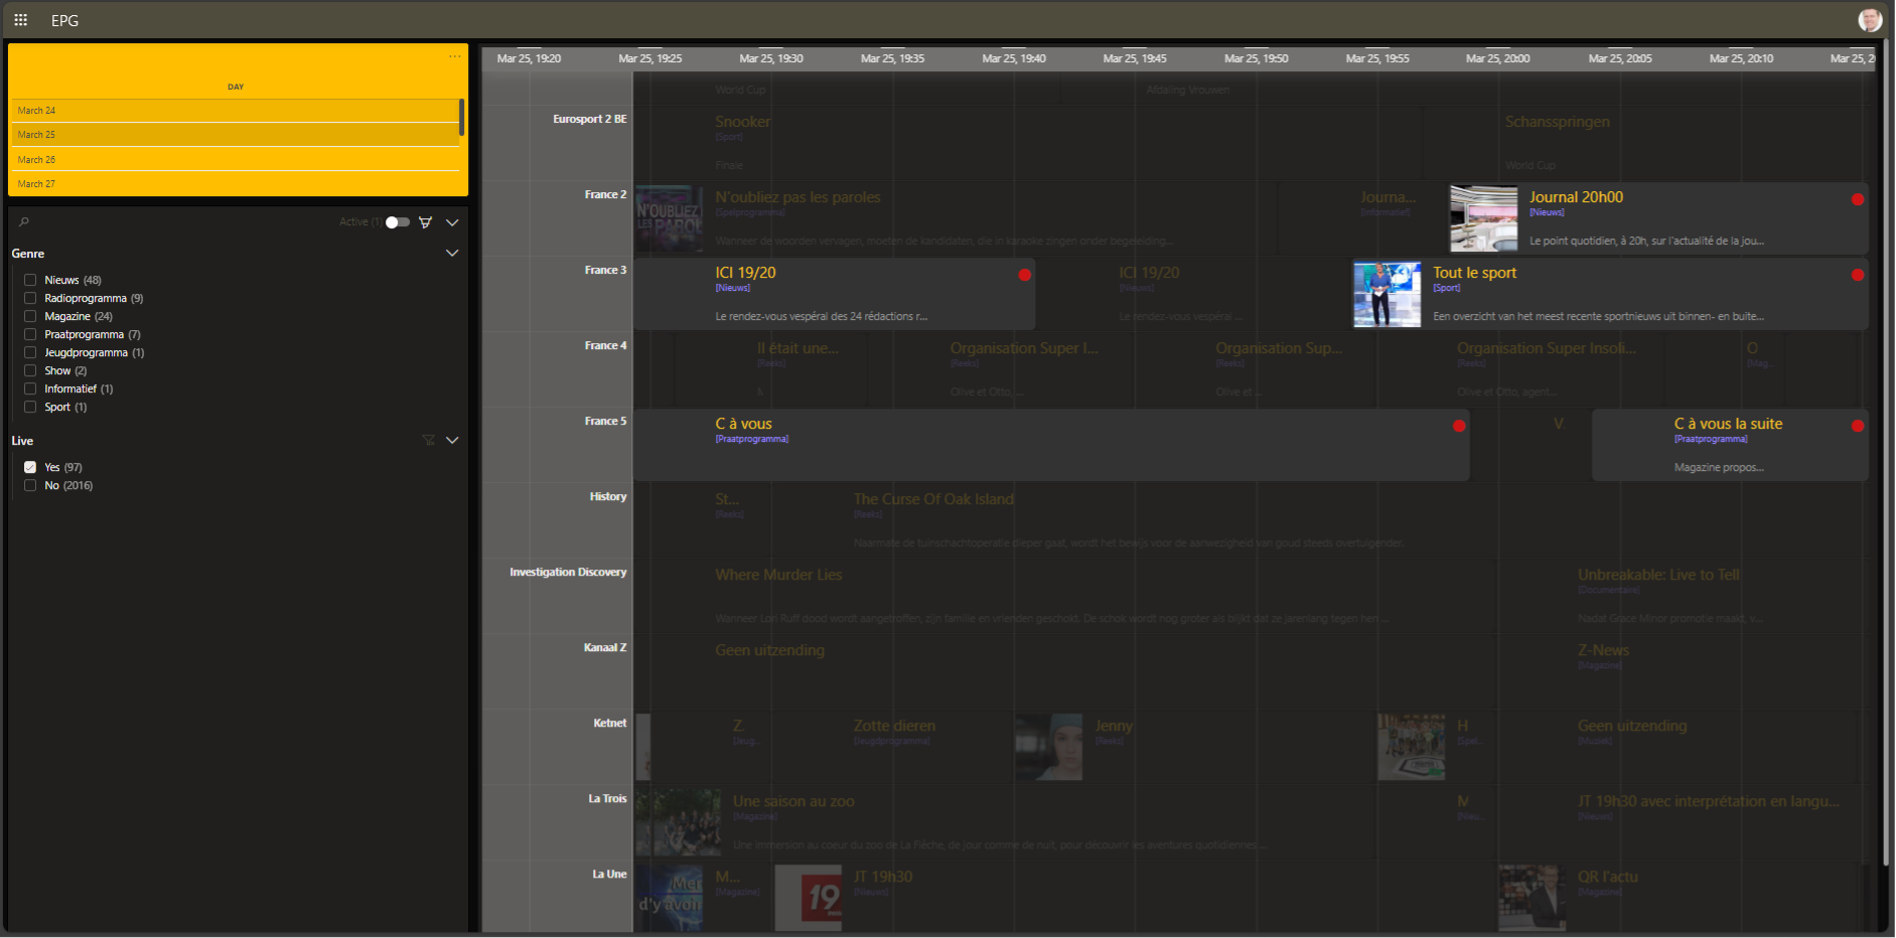Check the Praatprogramma genre checkbox
Screen dimensions: 1896x938
(30, 334)
